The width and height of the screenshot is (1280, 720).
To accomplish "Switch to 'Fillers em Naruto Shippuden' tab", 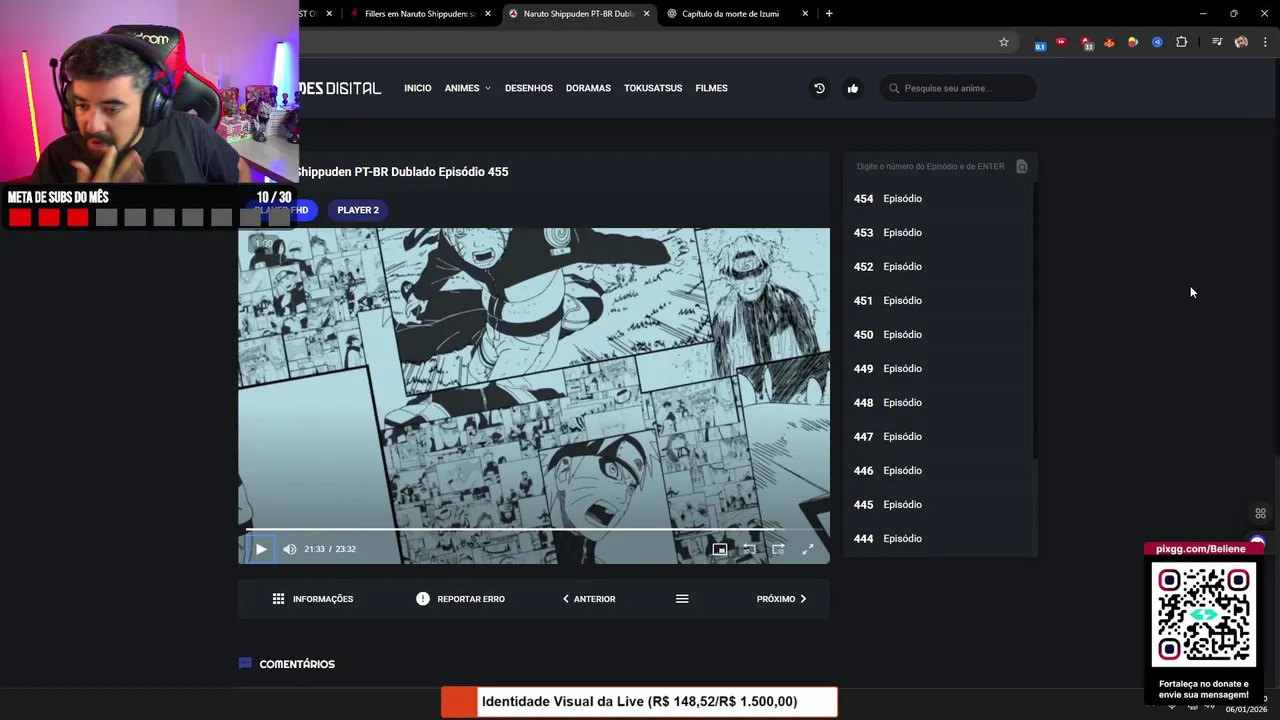I will click(419, 14).
